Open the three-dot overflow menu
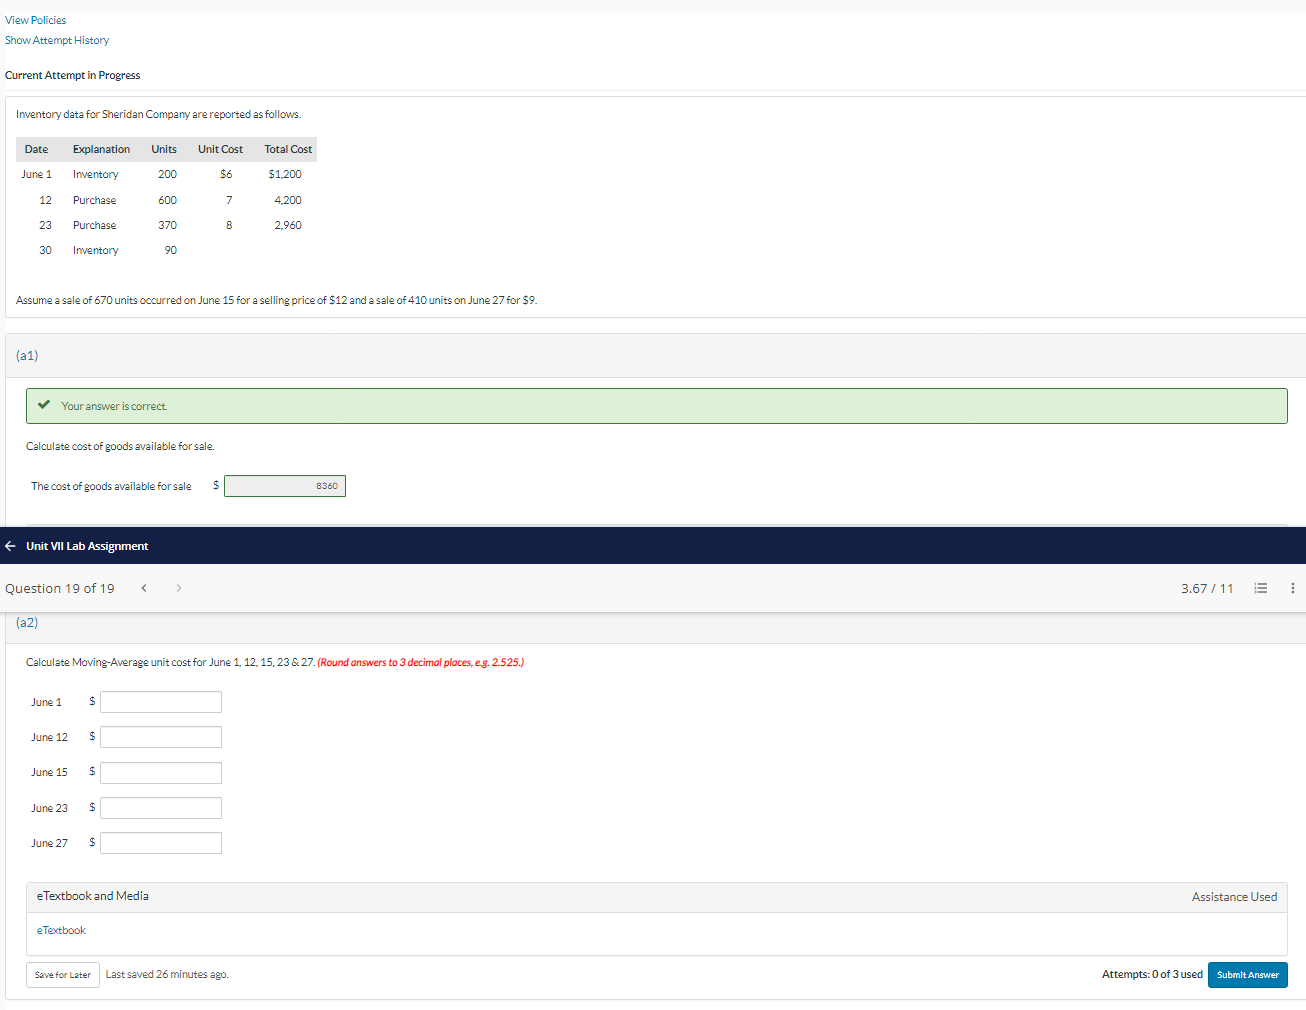This screenshot has height=1010, width=1306. [1293, 588]
